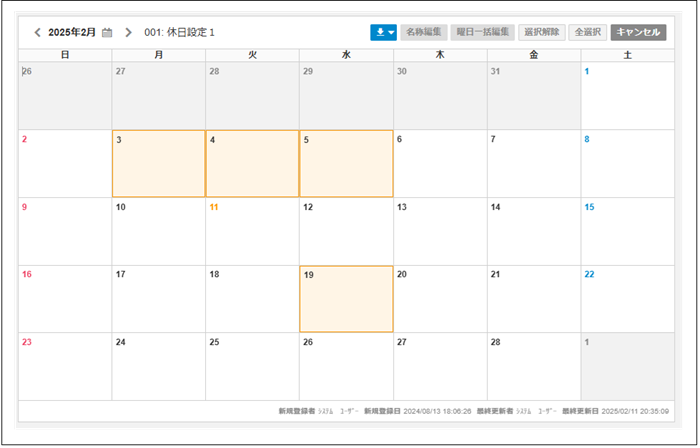700x448 pixels.
Task: Select February 26 day cell
Action: click(x=346, y=366)
